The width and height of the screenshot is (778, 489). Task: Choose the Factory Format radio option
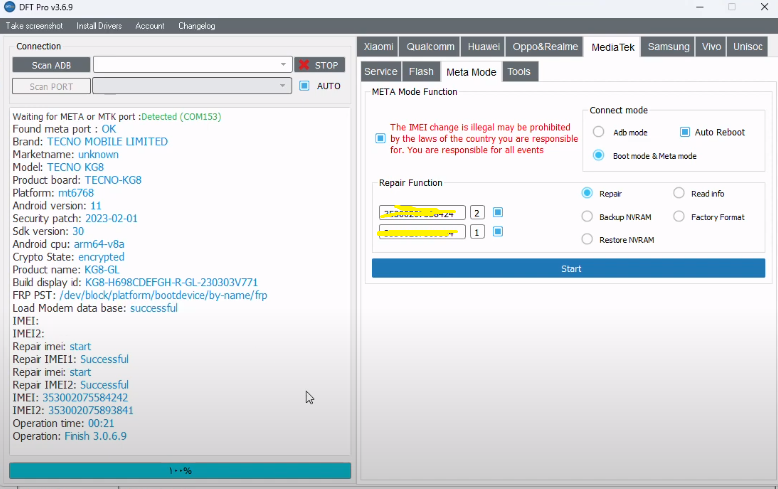[x=679, y=216]
